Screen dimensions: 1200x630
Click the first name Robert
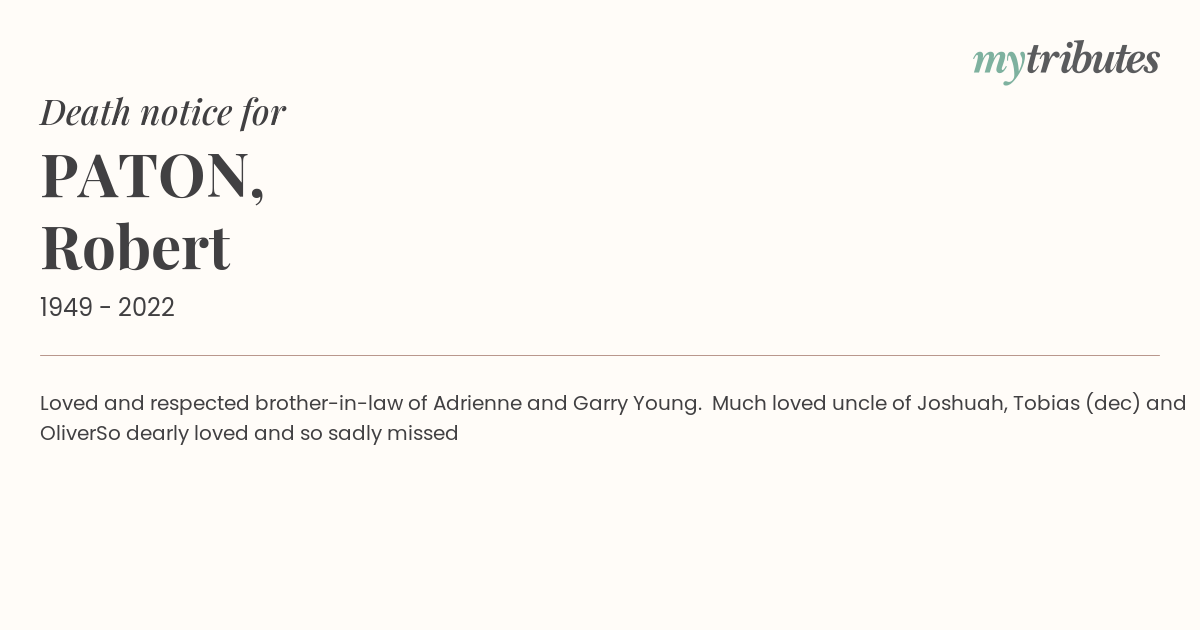[135, 247]
